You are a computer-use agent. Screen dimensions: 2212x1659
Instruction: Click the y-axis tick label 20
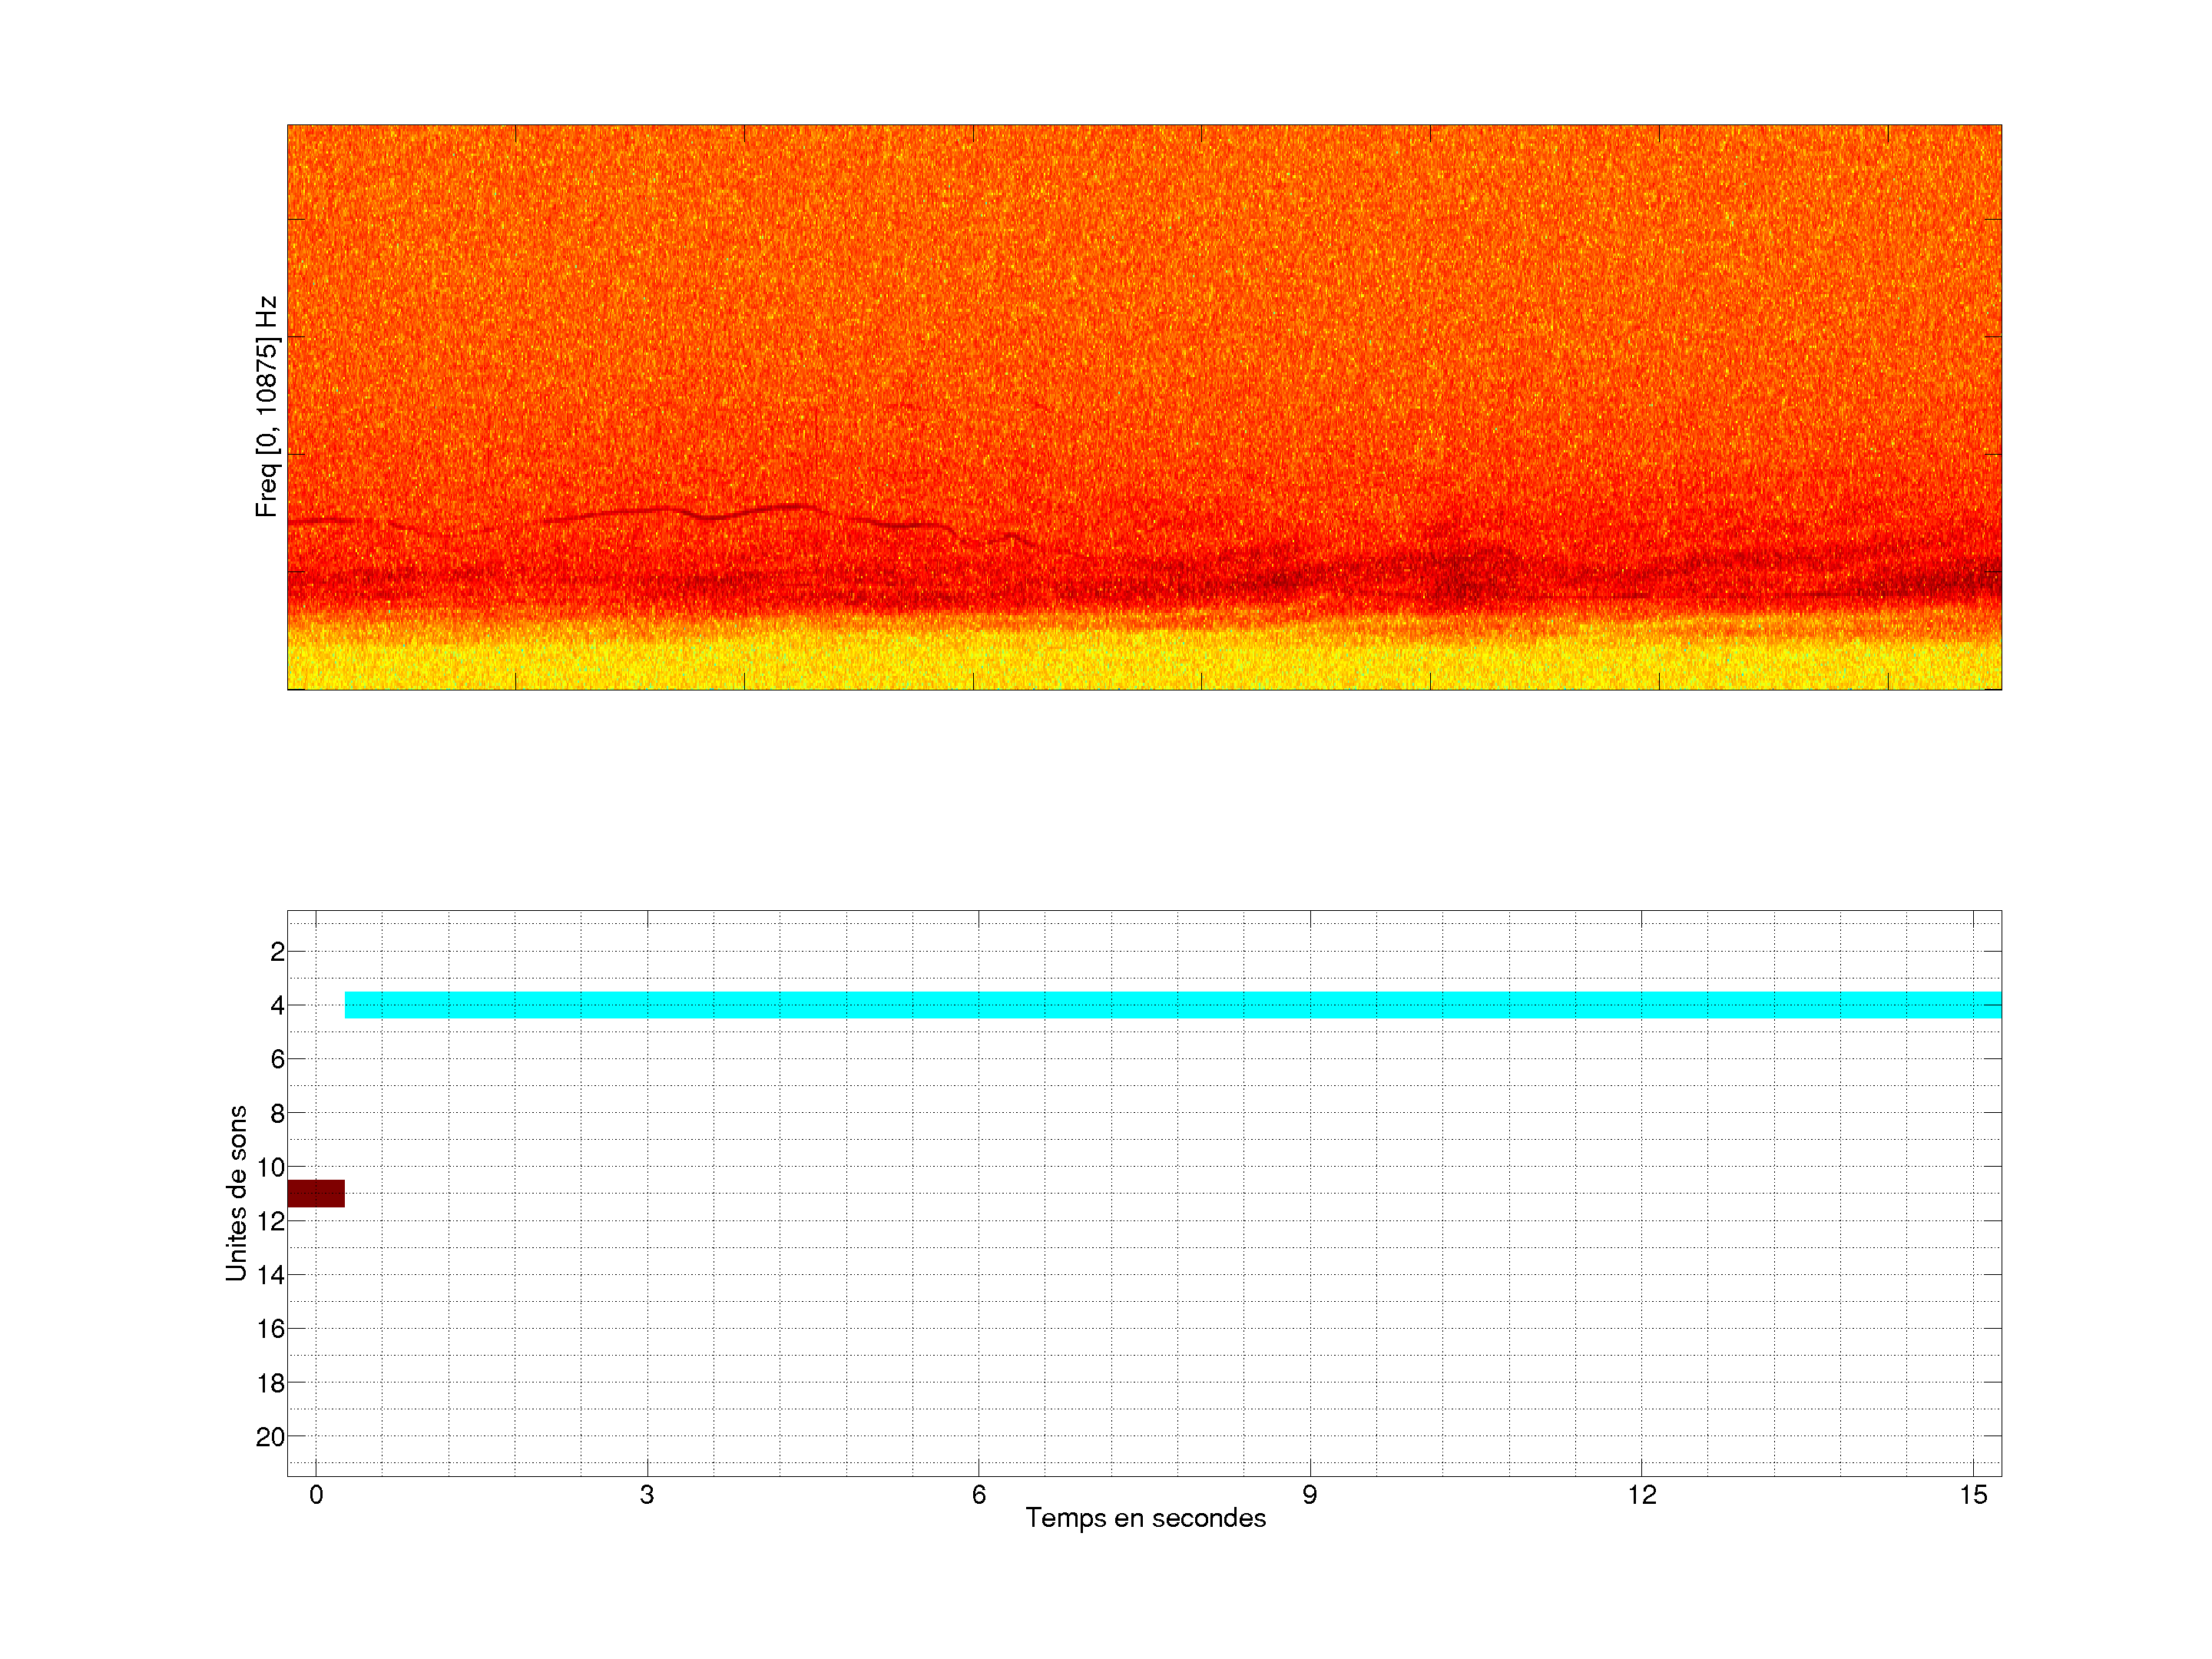point(270,1437)
